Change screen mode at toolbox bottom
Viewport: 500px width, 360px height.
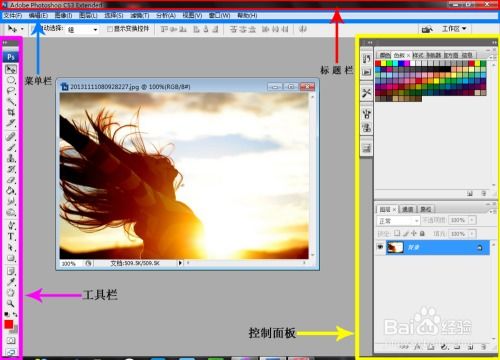(x=11, y=352)
